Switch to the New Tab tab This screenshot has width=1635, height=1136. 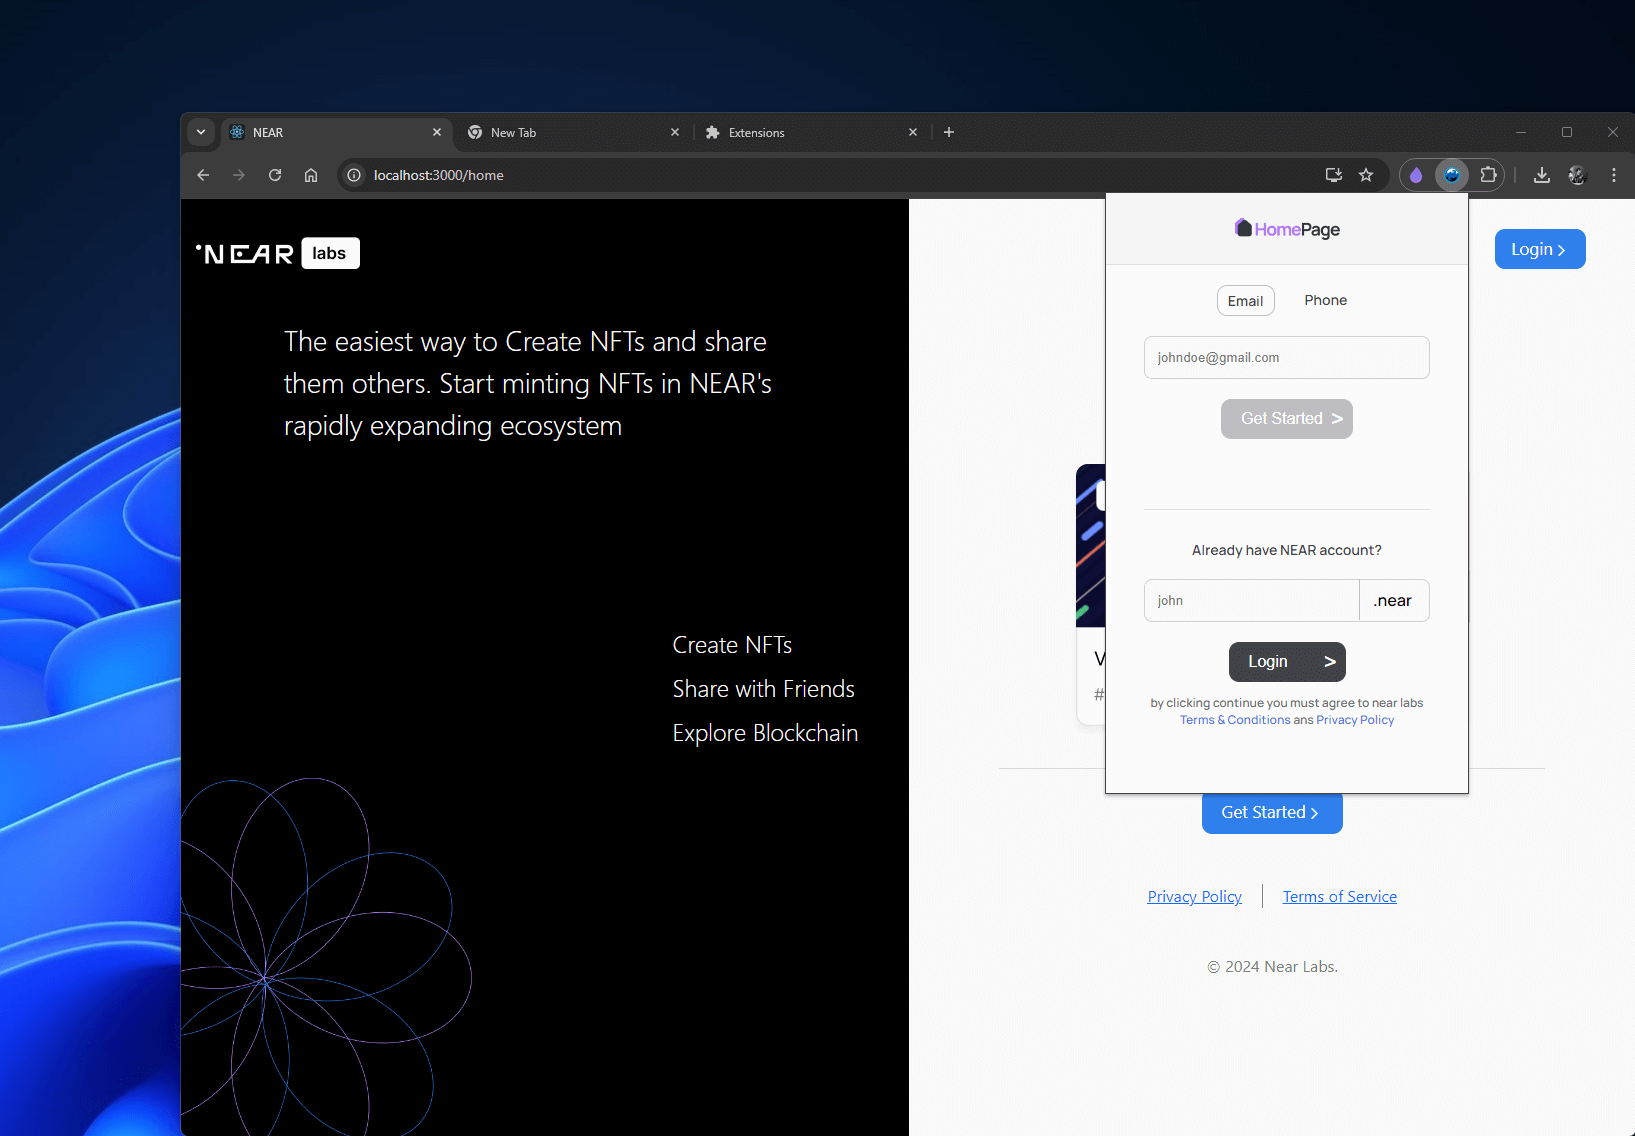pyautogui.click(x=574, y=132)
